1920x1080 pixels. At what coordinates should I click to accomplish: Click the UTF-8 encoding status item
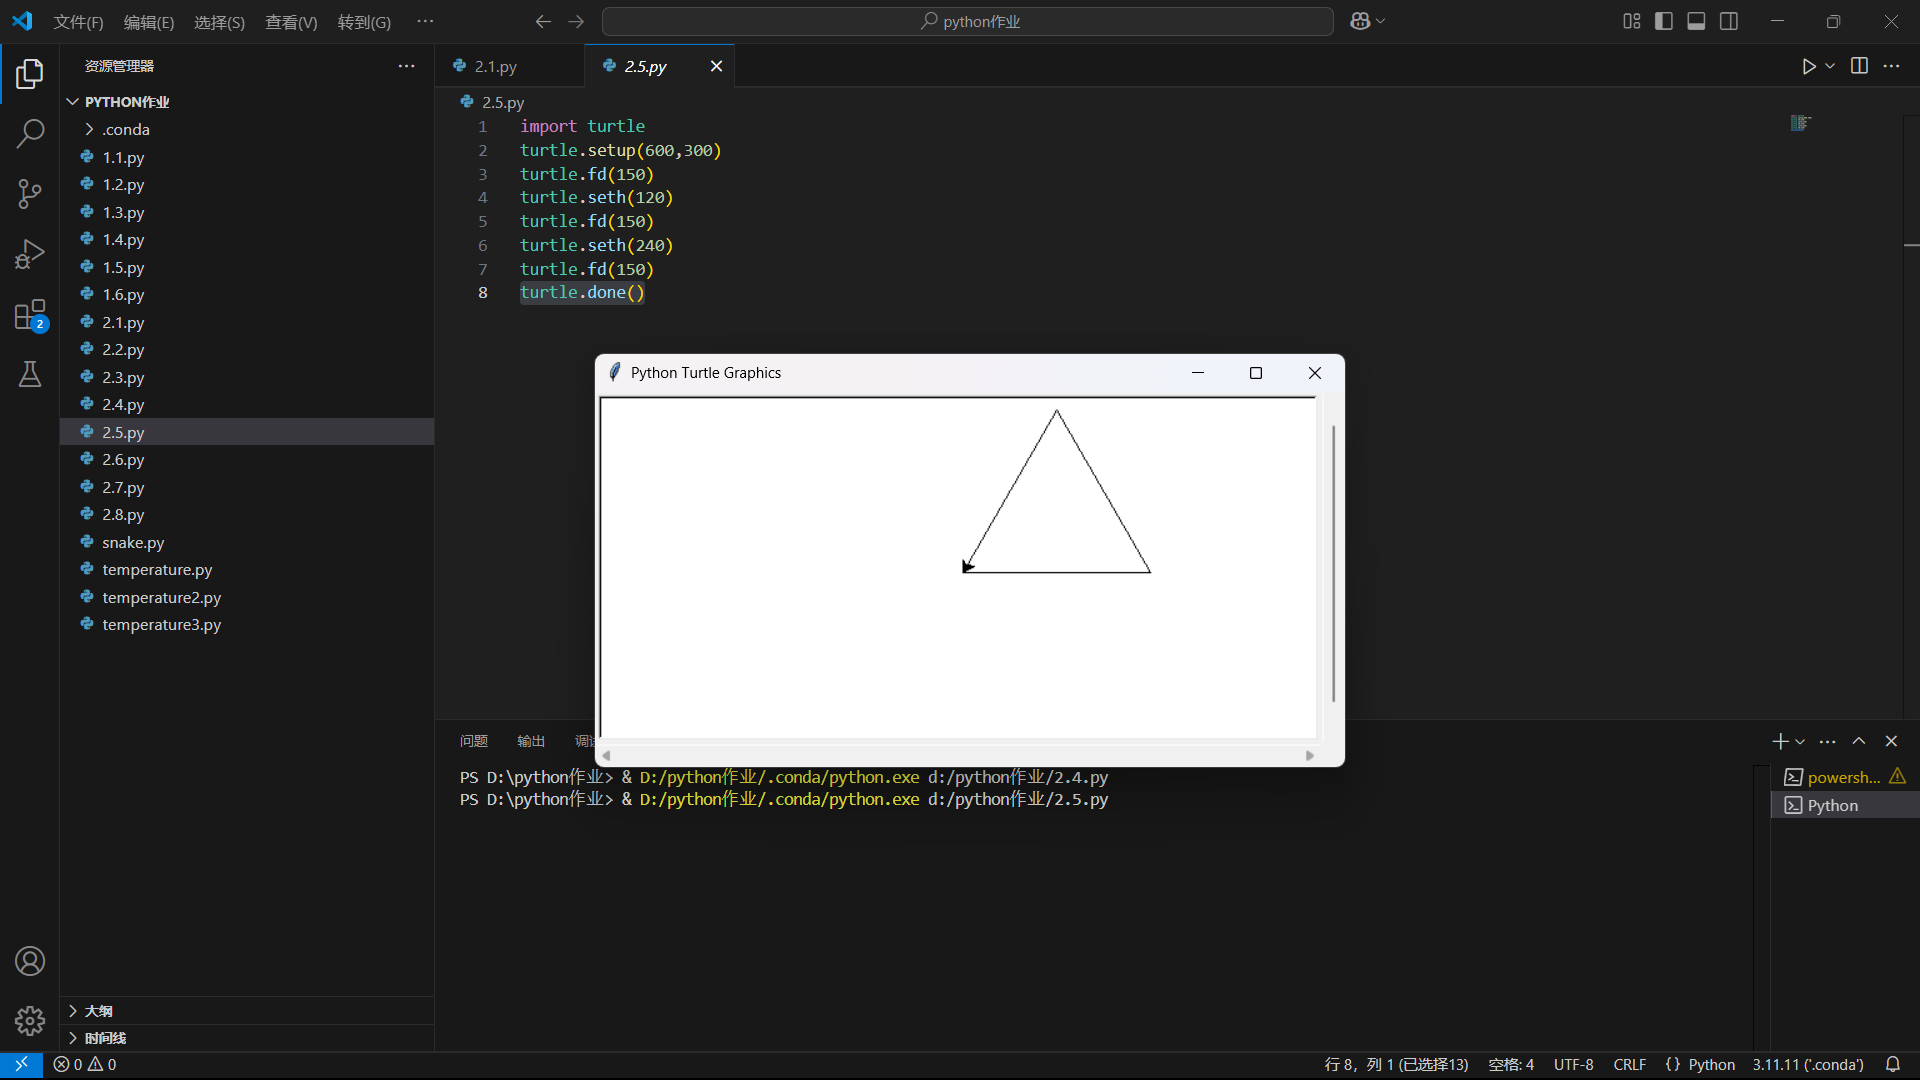tap(1573, 1064)
